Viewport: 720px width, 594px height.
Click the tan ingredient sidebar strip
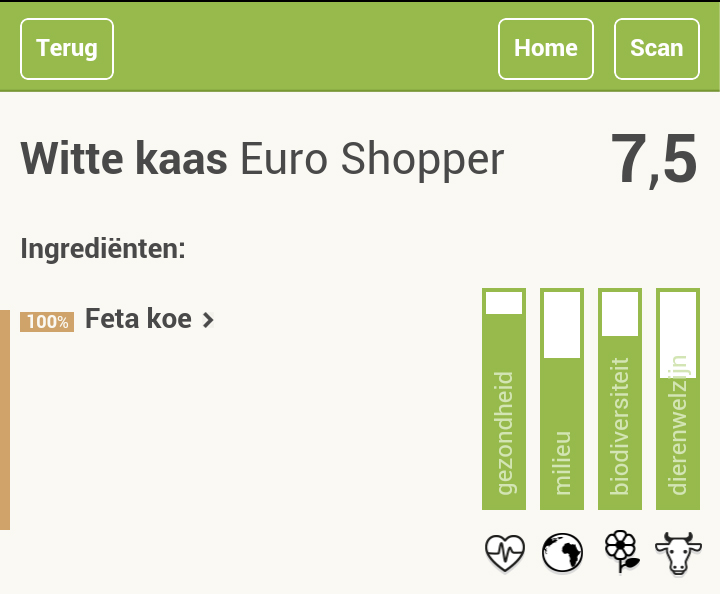(x=5, y=420)
